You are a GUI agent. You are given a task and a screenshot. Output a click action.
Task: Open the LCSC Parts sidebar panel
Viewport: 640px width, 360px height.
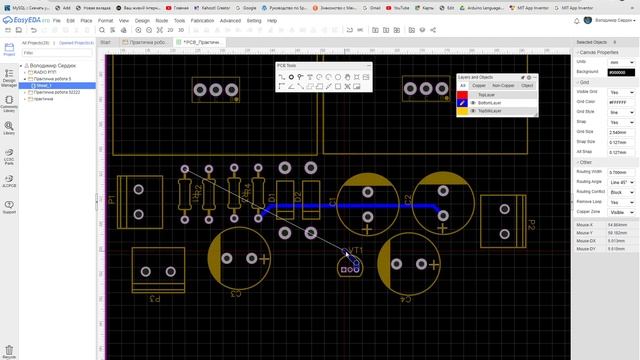pyautogui.click(x=9, y=157)
